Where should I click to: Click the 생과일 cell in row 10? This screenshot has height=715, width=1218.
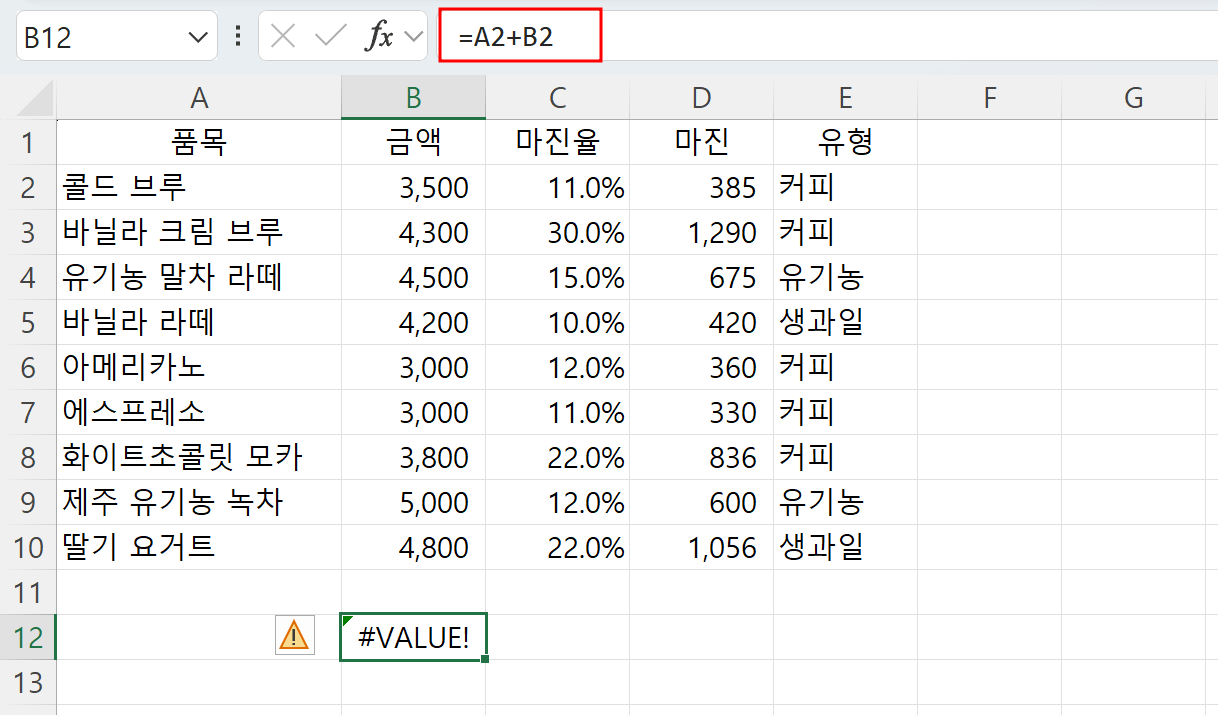tap(845, 547)
